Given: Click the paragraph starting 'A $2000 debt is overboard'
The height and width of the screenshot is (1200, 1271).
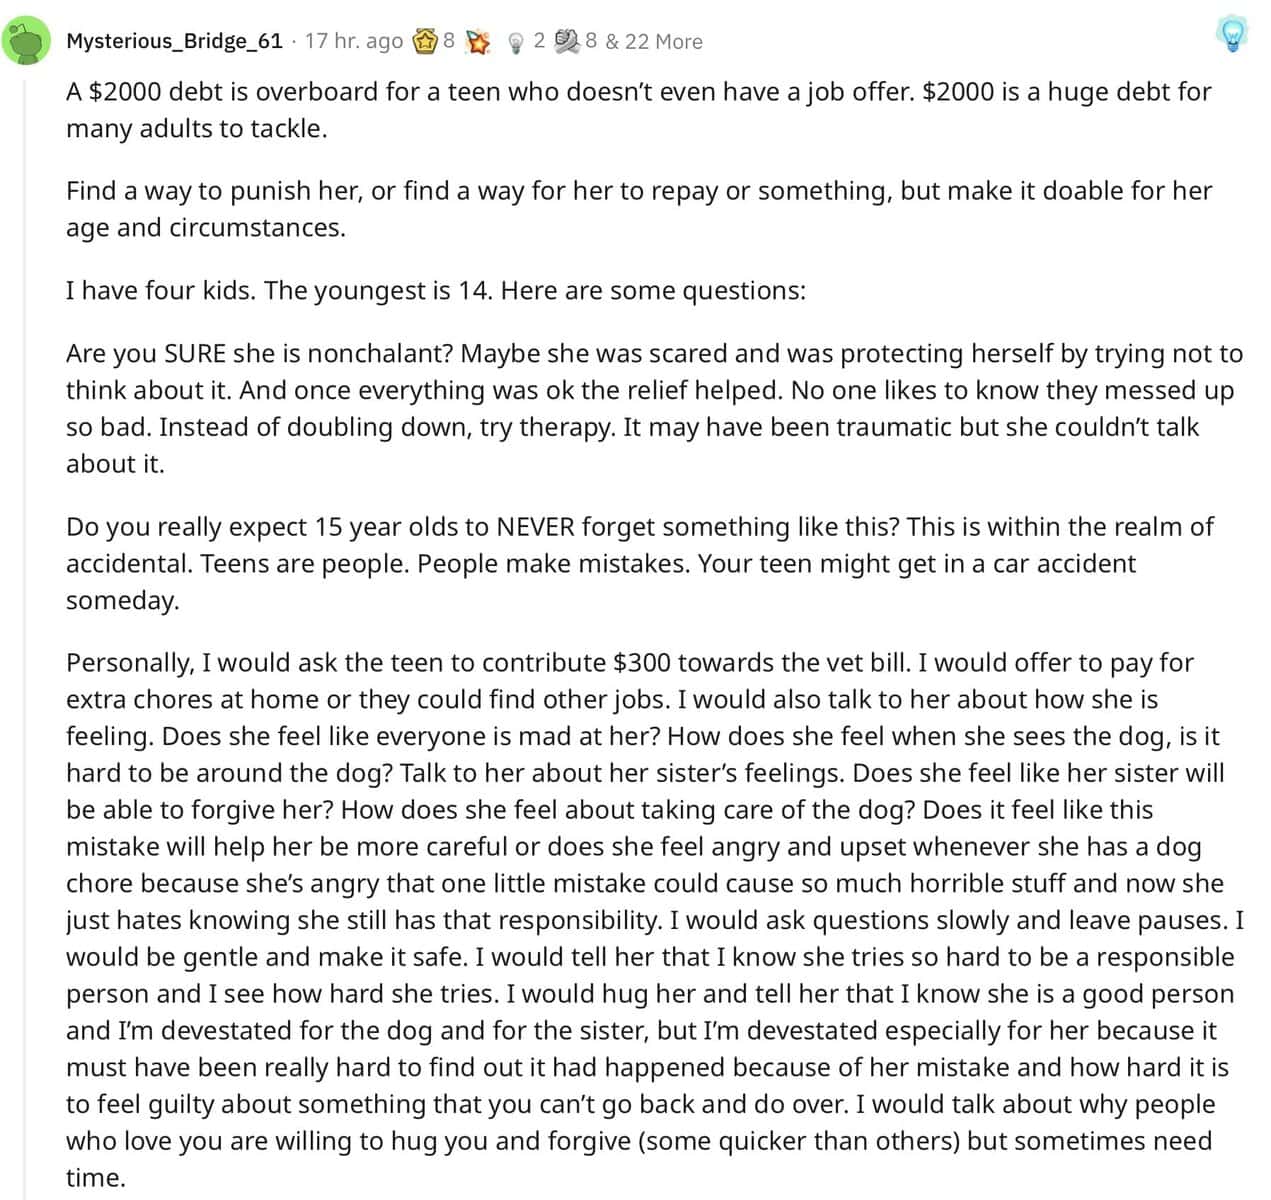Looking at the screenshot, I should click(x=639, y=110).
